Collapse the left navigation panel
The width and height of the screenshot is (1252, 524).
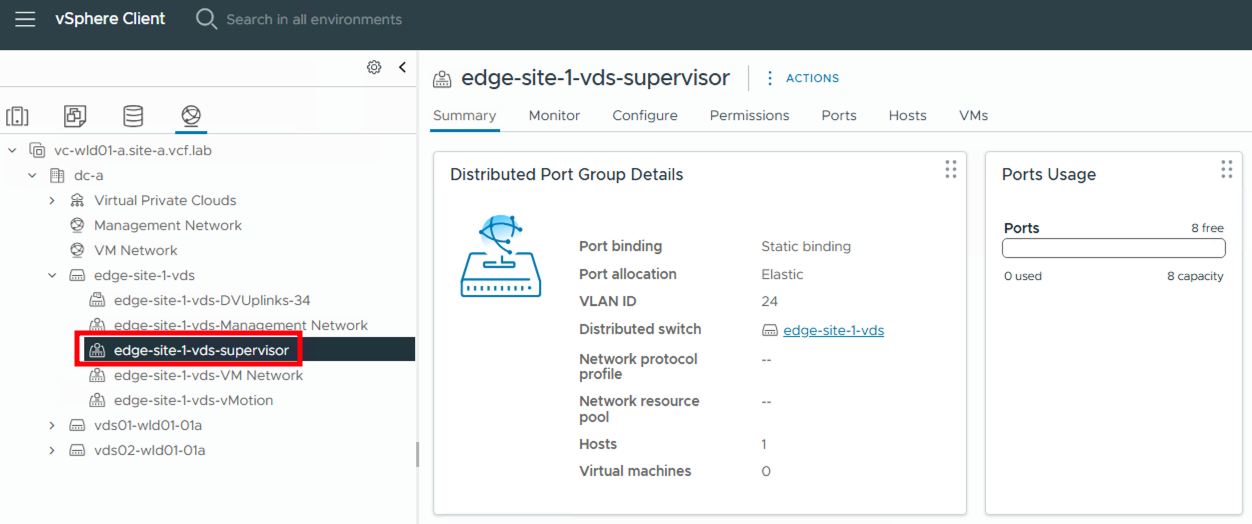click(x=402, y=67)
